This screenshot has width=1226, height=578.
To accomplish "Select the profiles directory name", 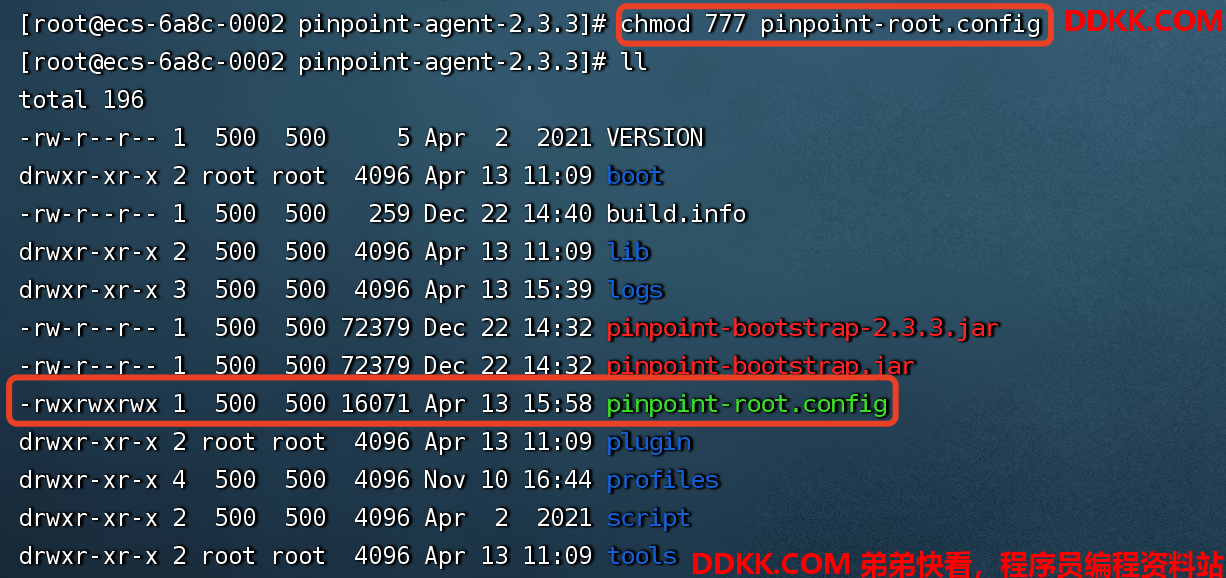I will (663, 480).
